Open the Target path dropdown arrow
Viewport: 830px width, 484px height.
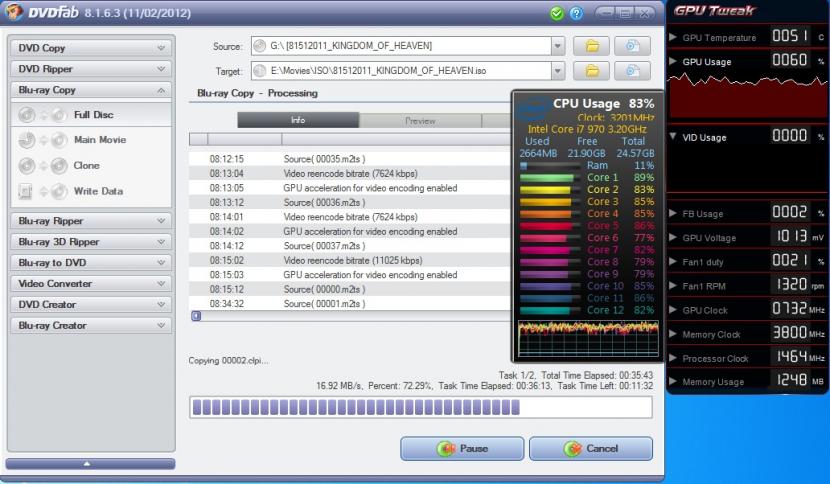[x=557, y=70]
